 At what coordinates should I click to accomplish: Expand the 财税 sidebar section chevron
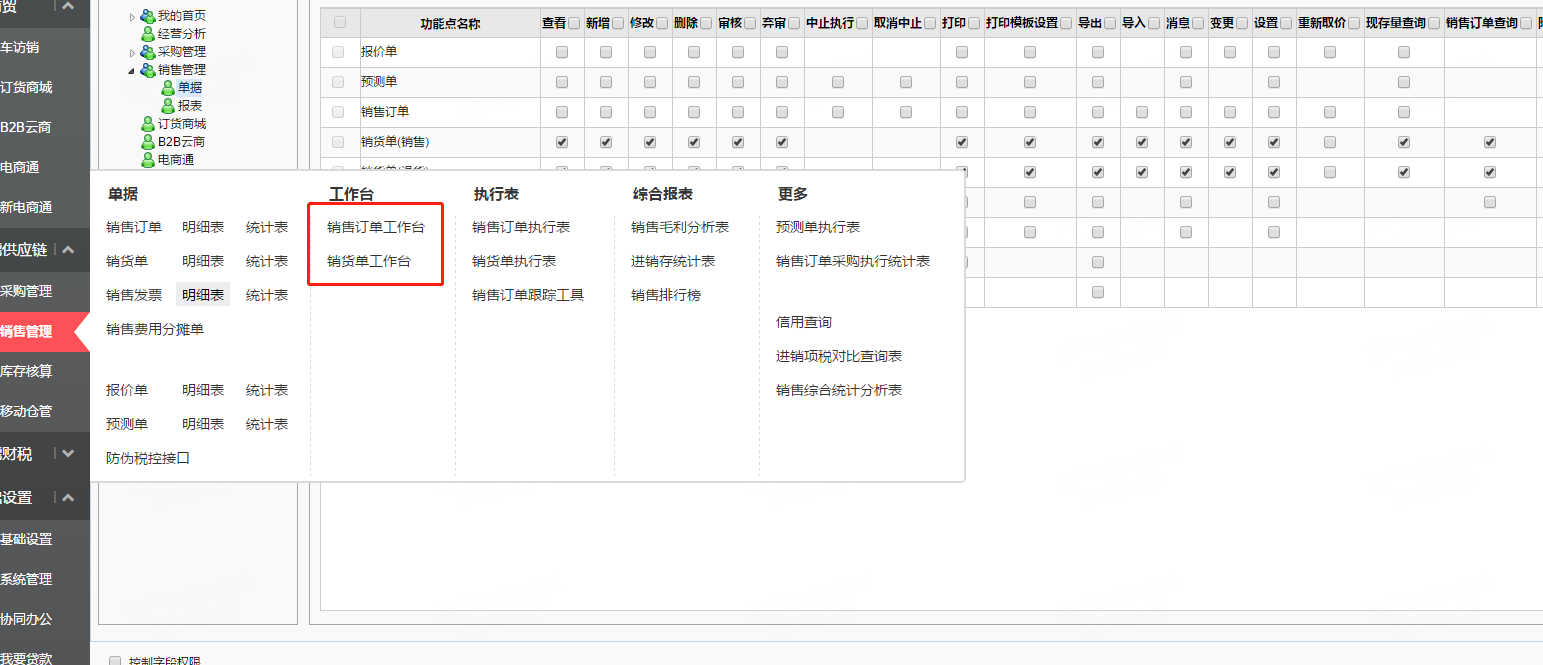(67, 454)
